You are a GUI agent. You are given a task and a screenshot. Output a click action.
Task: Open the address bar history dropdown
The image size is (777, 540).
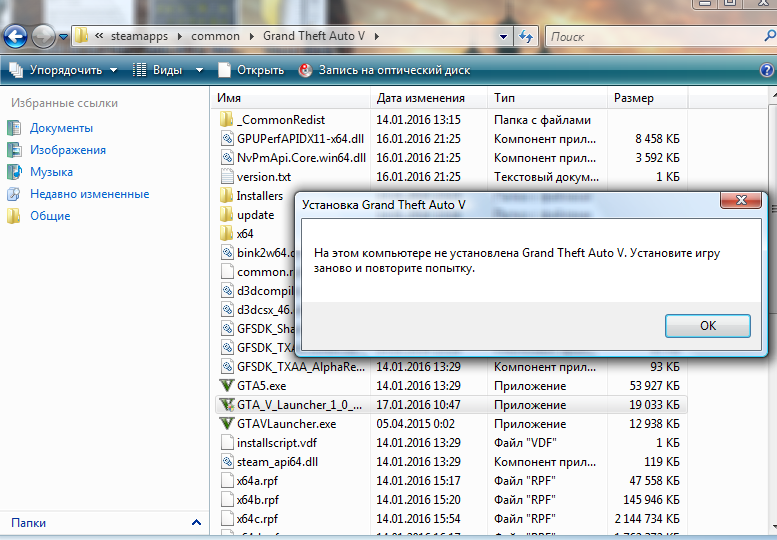click(x=503, y=37)
